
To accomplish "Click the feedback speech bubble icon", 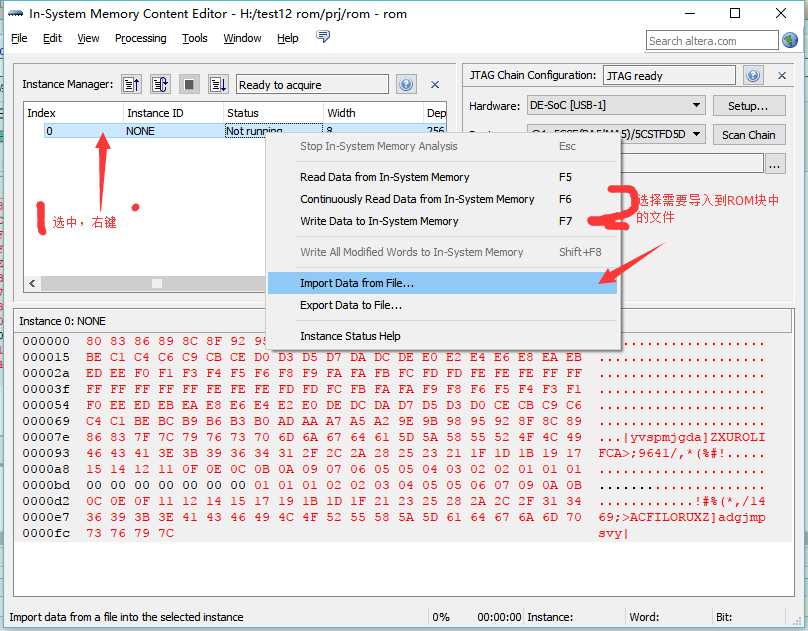I will point(323,37).
